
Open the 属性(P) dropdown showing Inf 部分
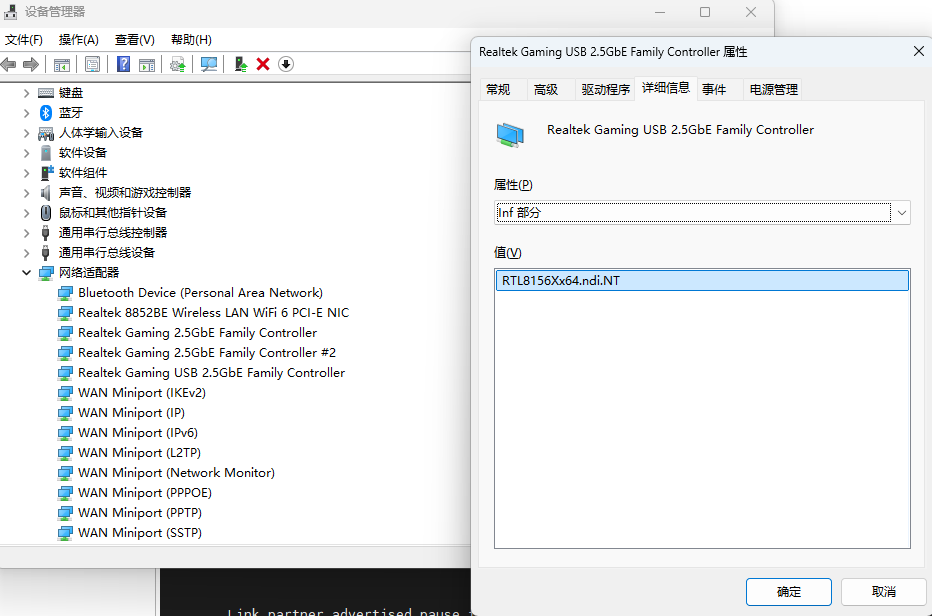pos(702,213)
